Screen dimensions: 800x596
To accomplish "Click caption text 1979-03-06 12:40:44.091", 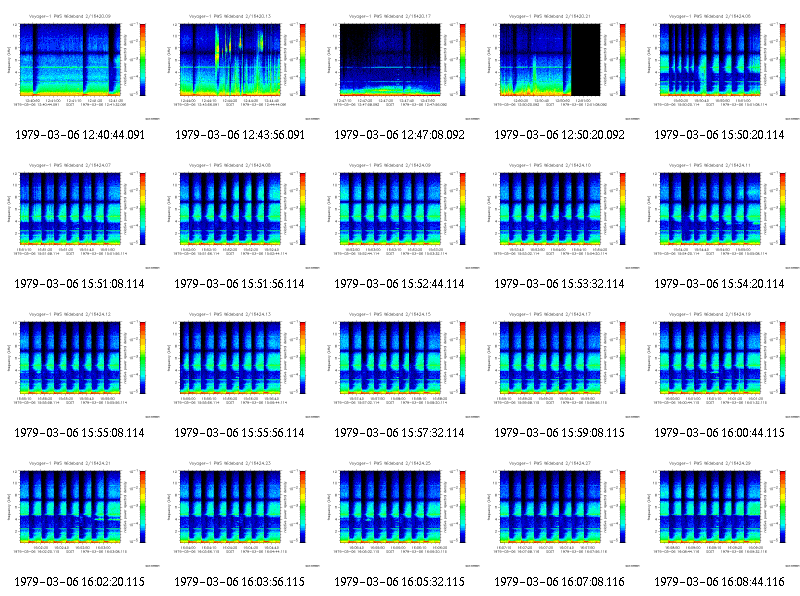I will click(80, 135).
